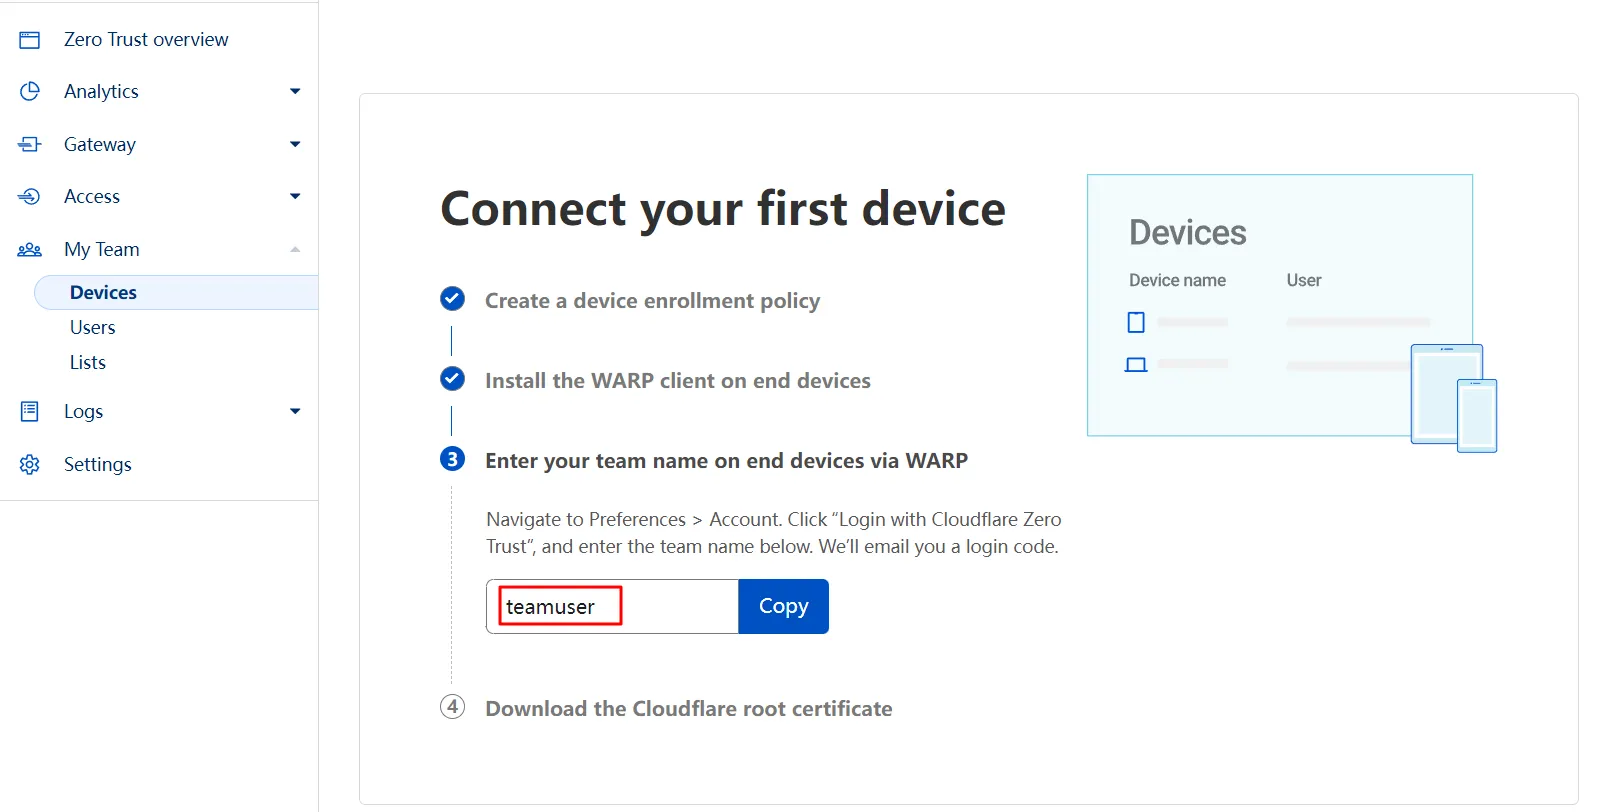The image size is (1601, 812).
Task: Collapse the My Team section arrow
Action: point(295,249)
